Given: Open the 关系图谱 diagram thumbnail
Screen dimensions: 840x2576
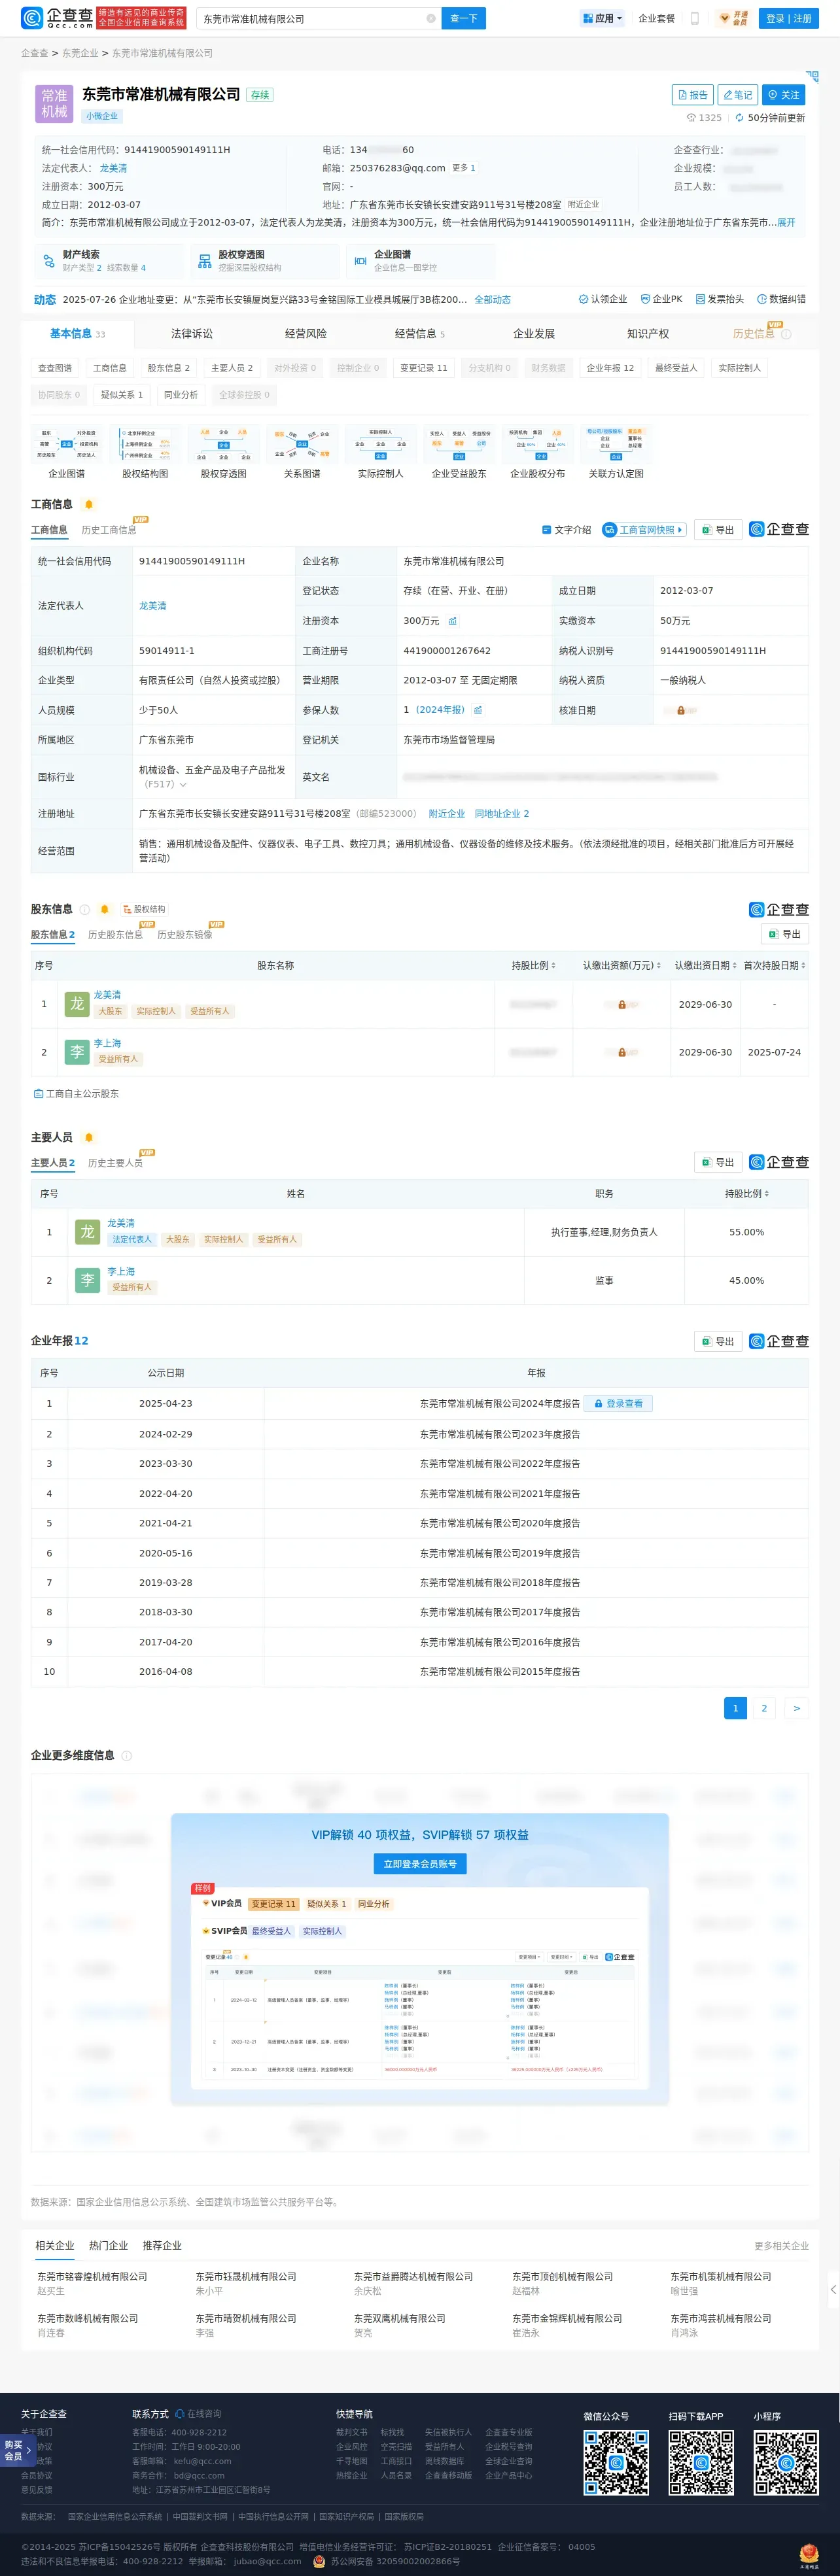Looking at the screenshot, I should tap(302, 452).
